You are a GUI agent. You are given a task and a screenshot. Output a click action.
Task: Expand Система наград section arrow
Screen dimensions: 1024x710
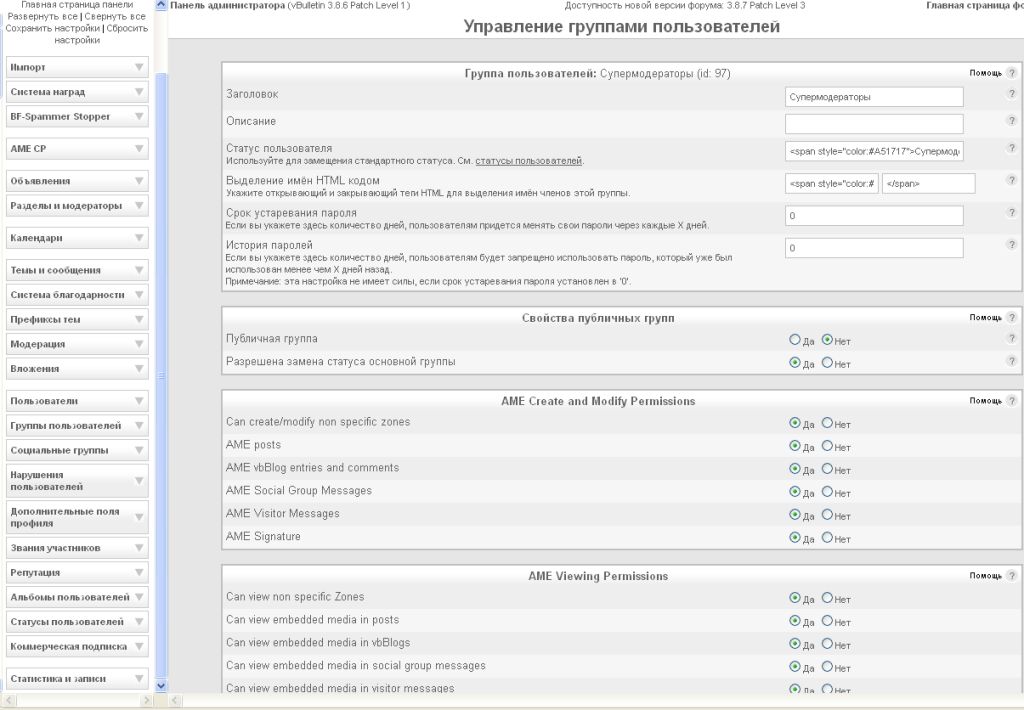click(139, 92)
